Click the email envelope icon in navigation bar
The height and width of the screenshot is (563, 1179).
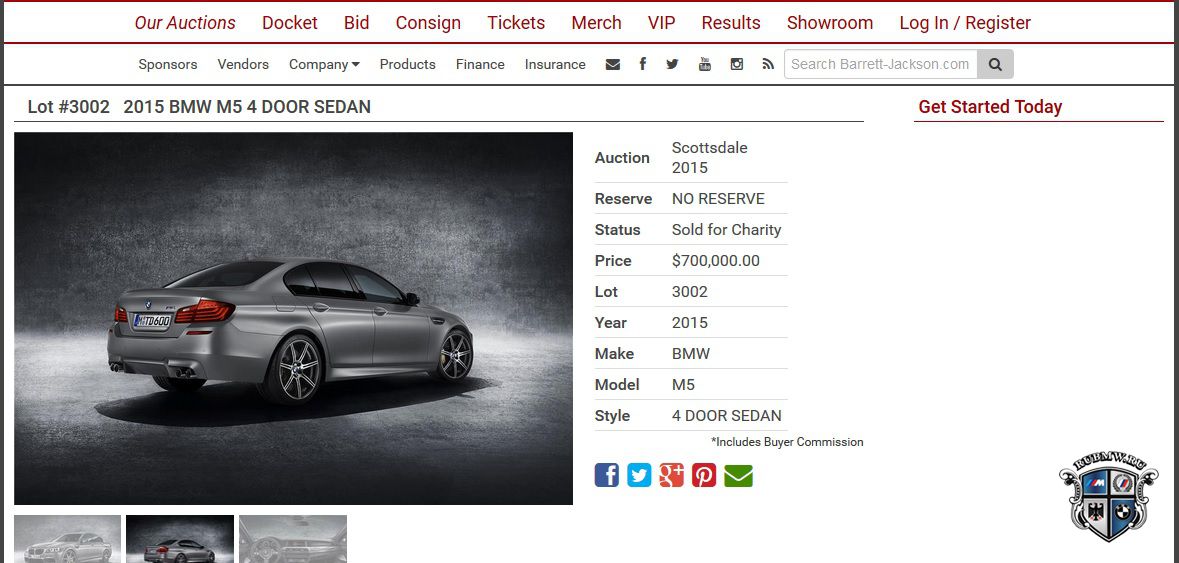613,65
